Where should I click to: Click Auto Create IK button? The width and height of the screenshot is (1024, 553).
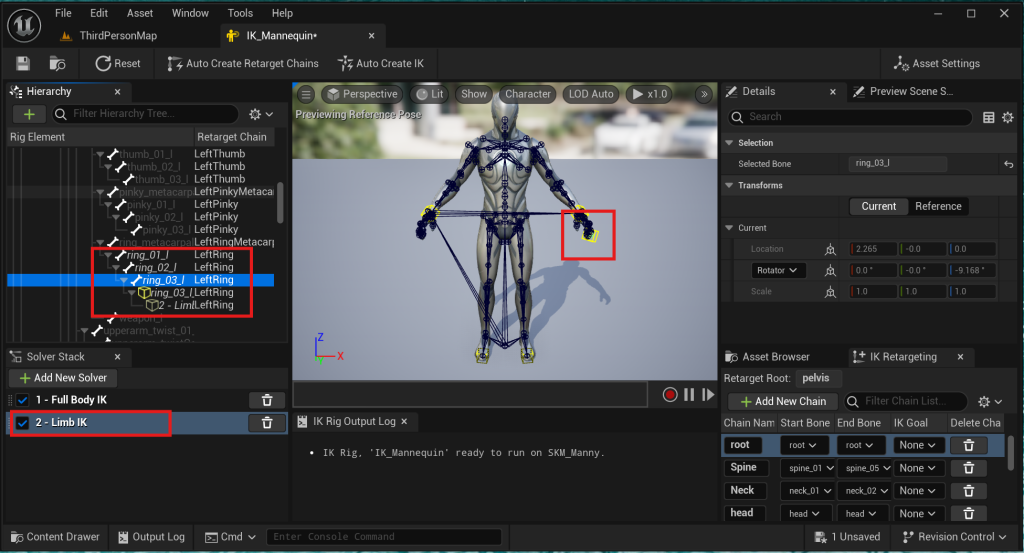(381, 63)
